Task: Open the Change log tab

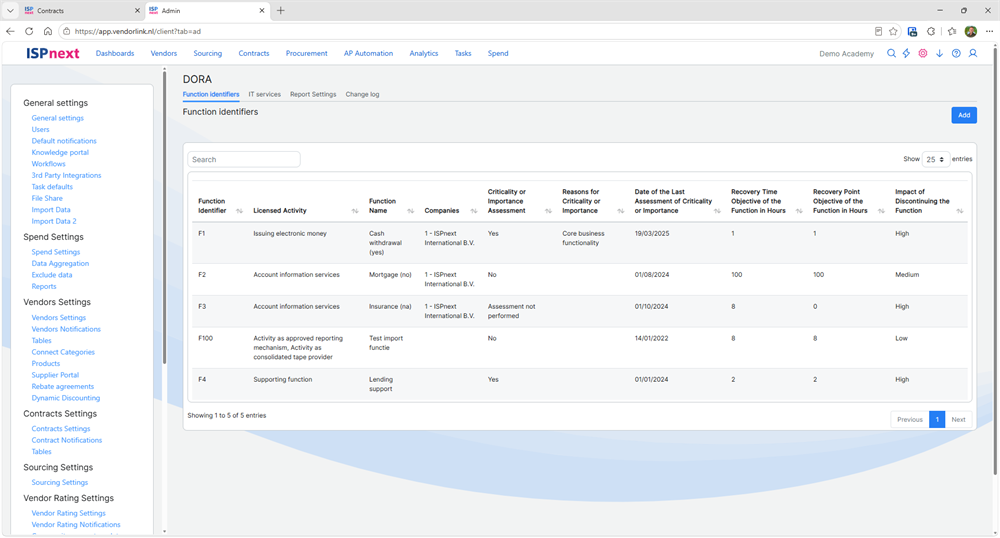Action: (x=362, y=94)
